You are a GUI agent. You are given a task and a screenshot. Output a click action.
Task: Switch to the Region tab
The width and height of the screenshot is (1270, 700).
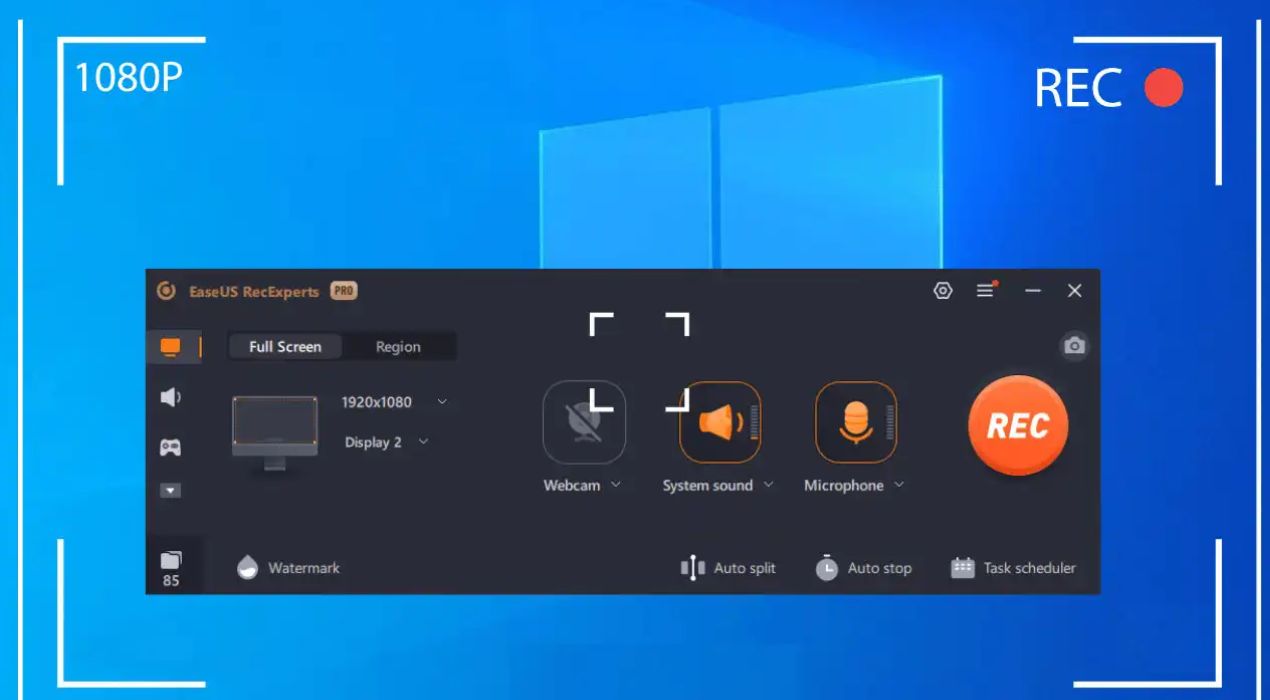[x=398, y=347]
